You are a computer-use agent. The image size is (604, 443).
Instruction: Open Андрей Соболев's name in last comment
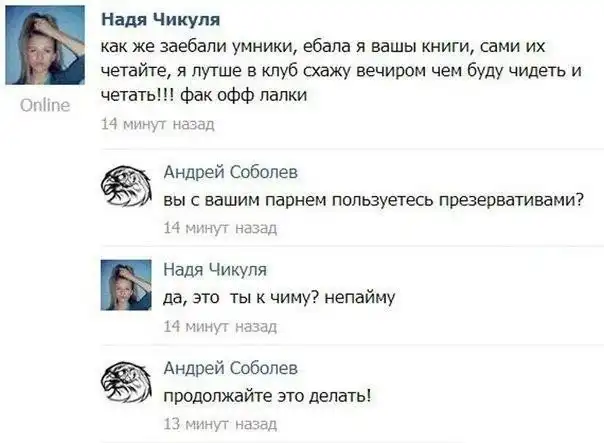pos(230,368)
